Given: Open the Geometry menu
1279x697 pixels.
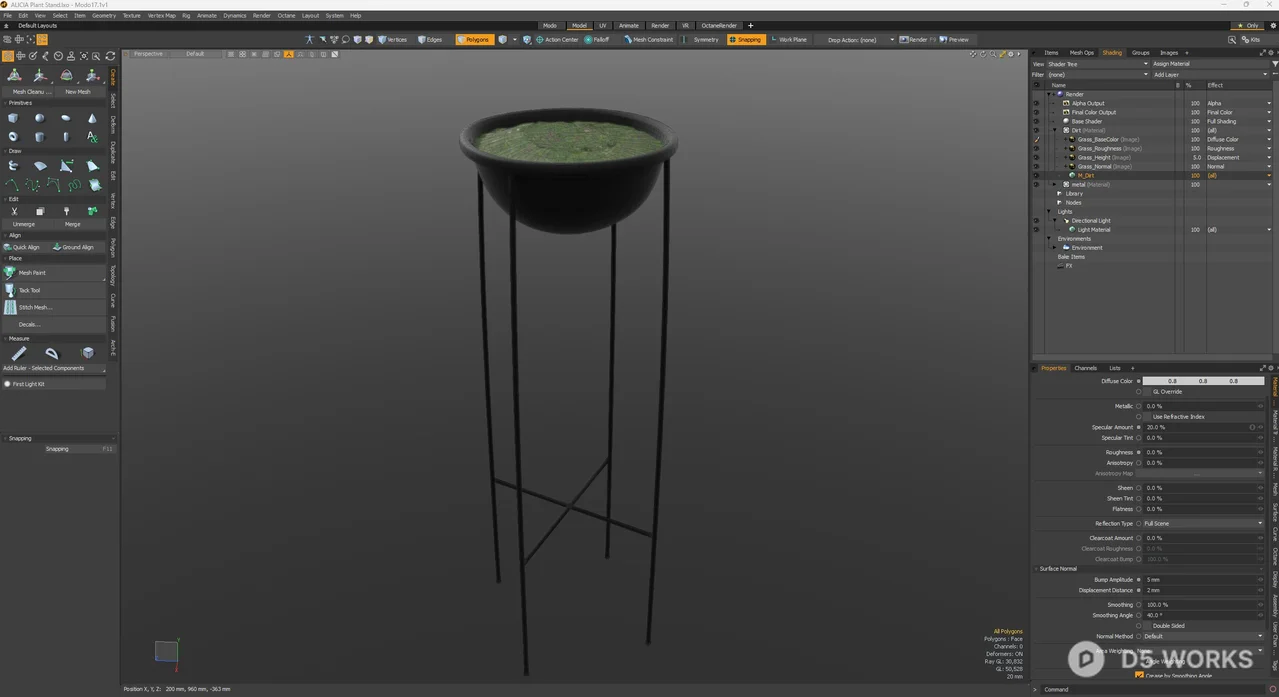Looking at the screenshot, I should 104,16.
